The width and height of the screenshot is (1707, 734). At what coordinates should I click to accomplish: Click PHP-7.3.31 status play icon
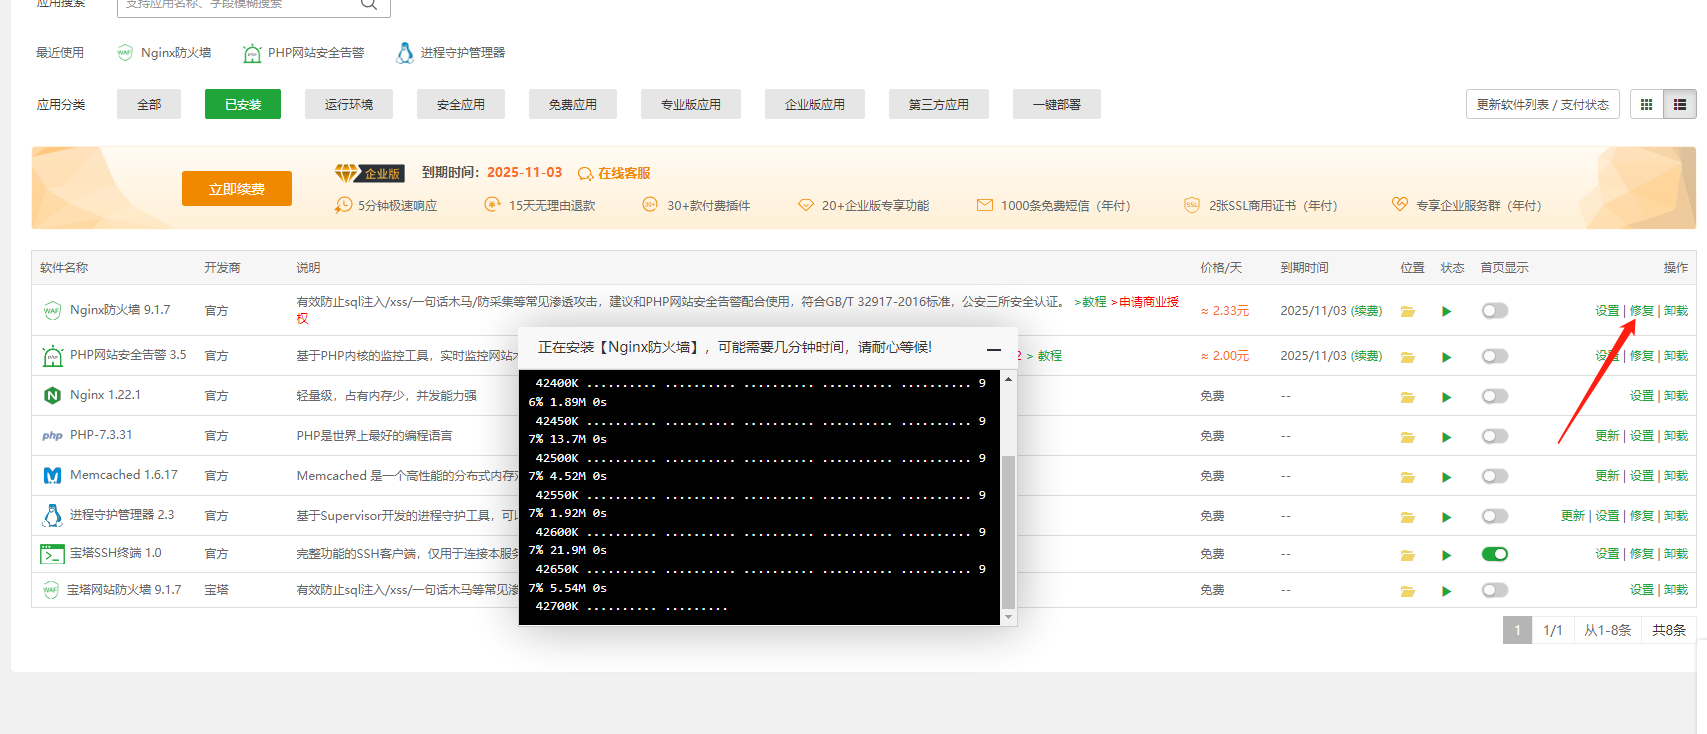[x=1446, y=437]
